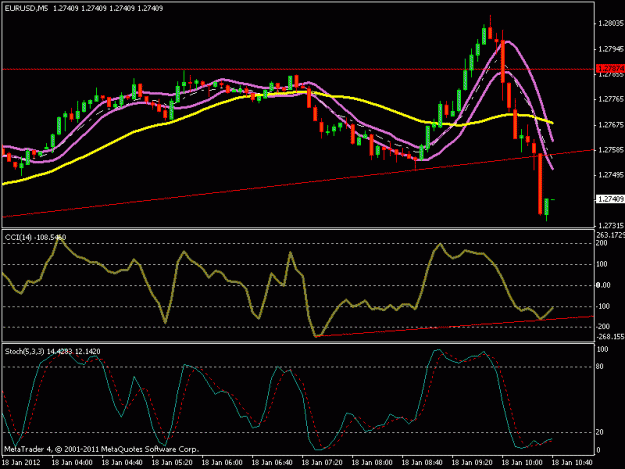Screen dimensions: 625x469
Task: Click the 1.27585 price scale value
Action: (611, 150)
